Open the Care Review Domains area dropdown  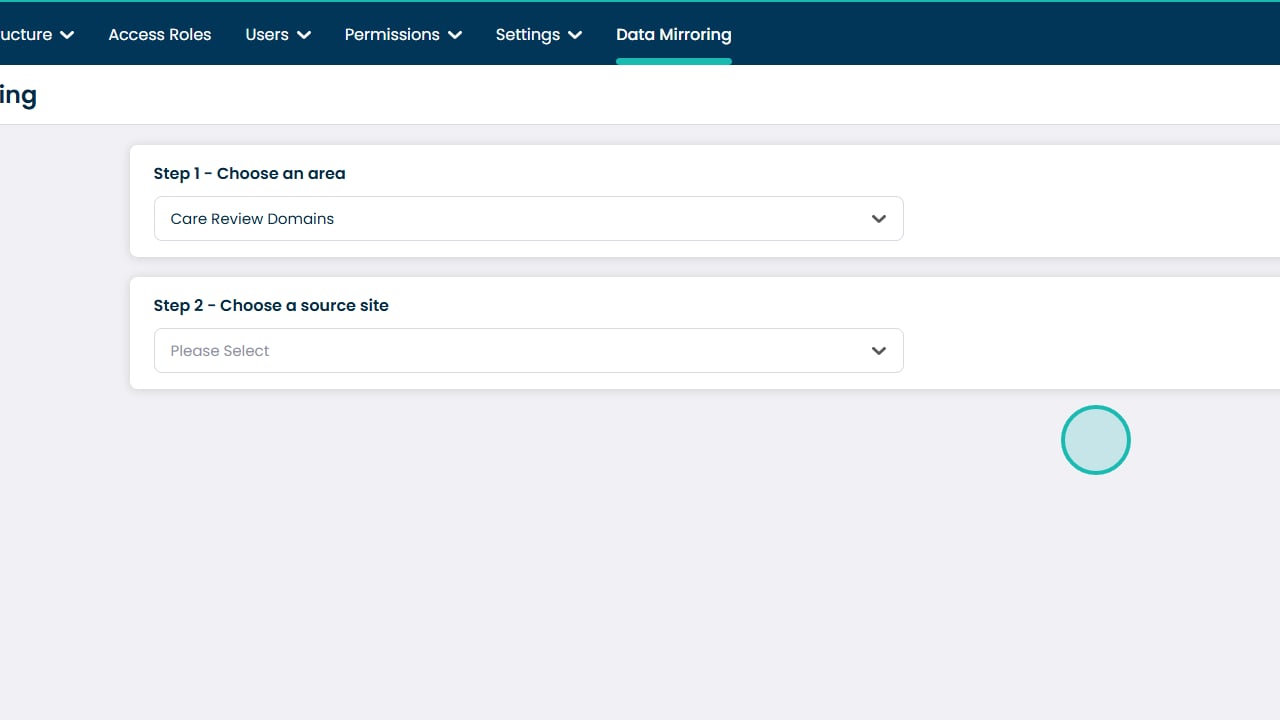(x=528, y=219)
